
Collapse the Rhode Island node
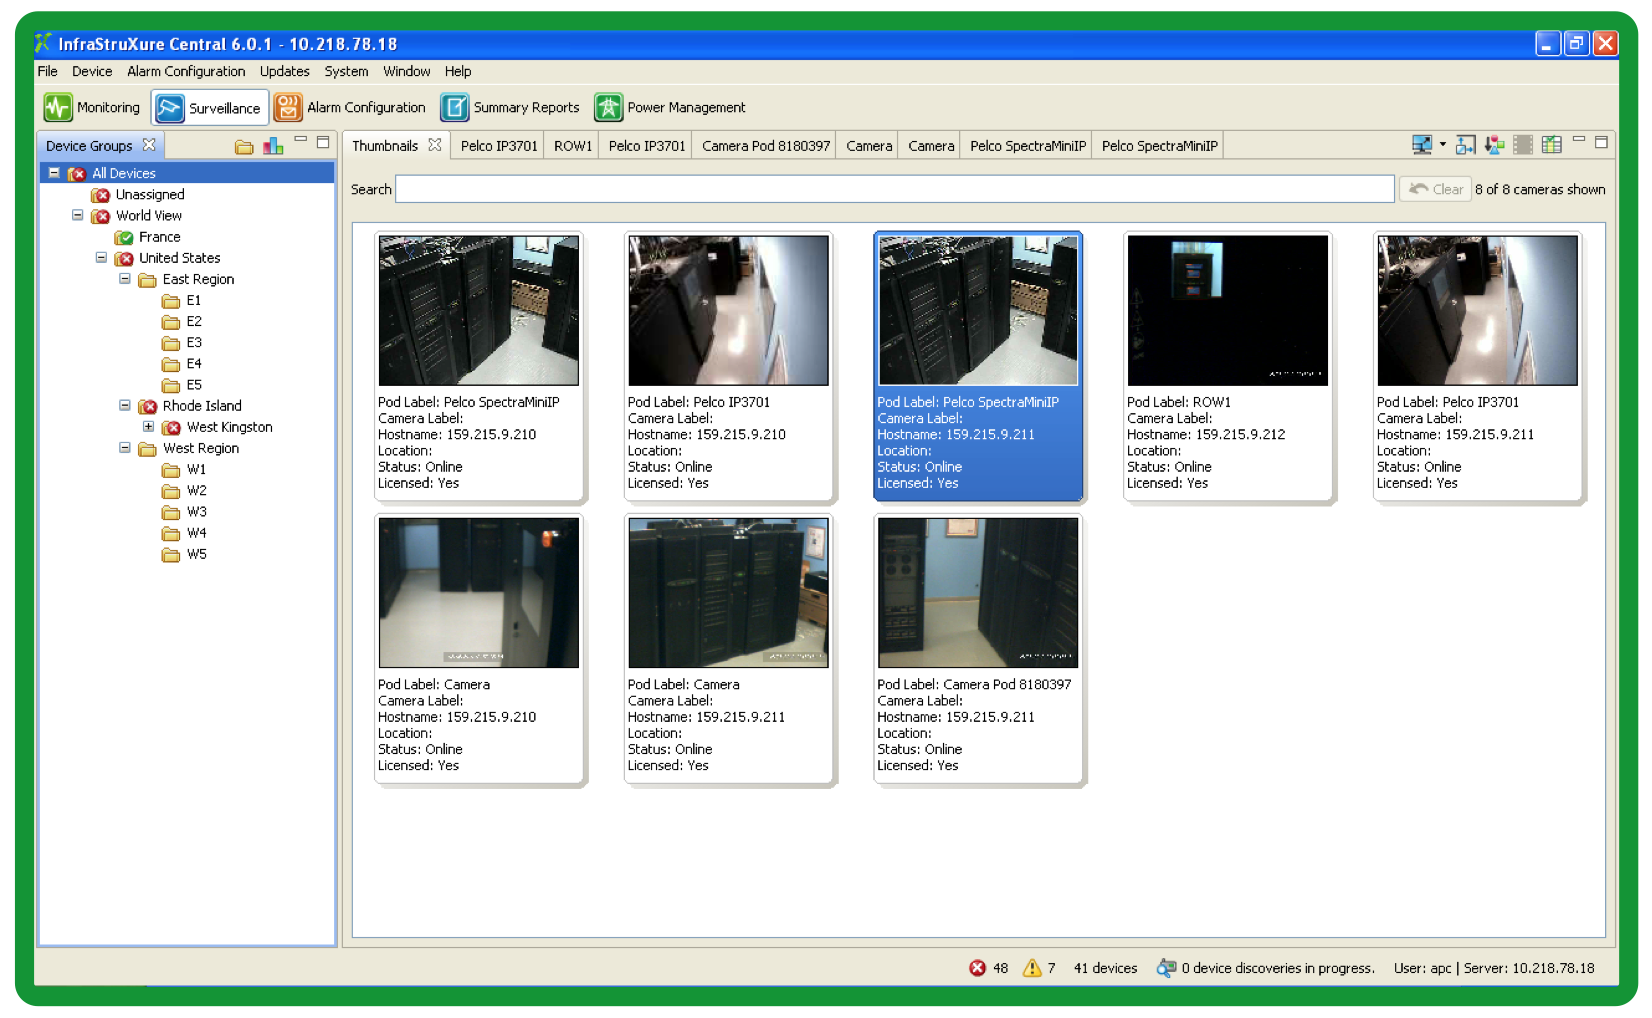tap(125, 405)
